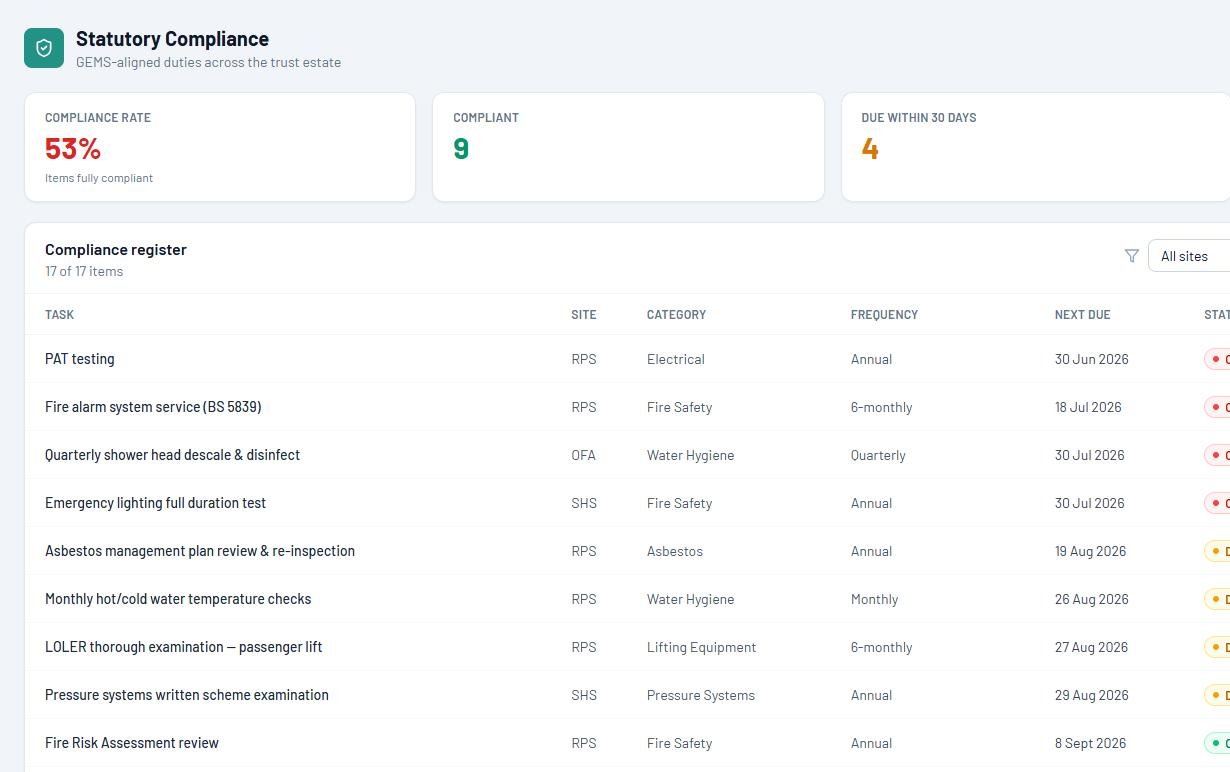This screenshot has height=772, width=1230.
Task: Select 'Quarterly shower head descale & disinfect'
Action: (172, 455)
